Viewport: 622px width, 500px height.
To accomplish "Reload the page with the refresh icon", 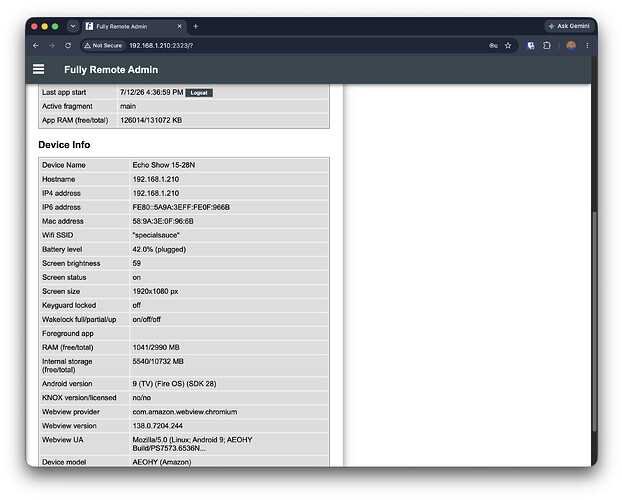I will pyautogui.click(x=68, y=46).
